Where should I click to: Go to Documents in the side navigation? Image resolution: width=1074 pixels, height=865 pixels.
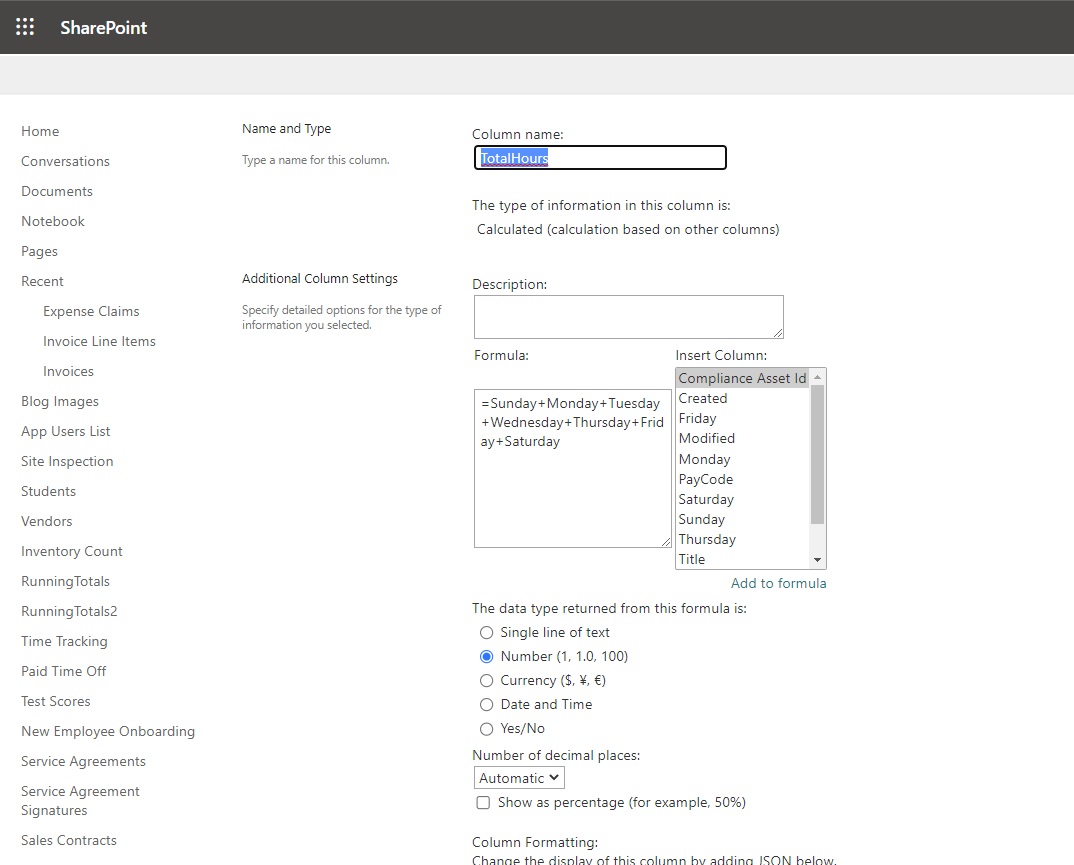coord(57,191)
